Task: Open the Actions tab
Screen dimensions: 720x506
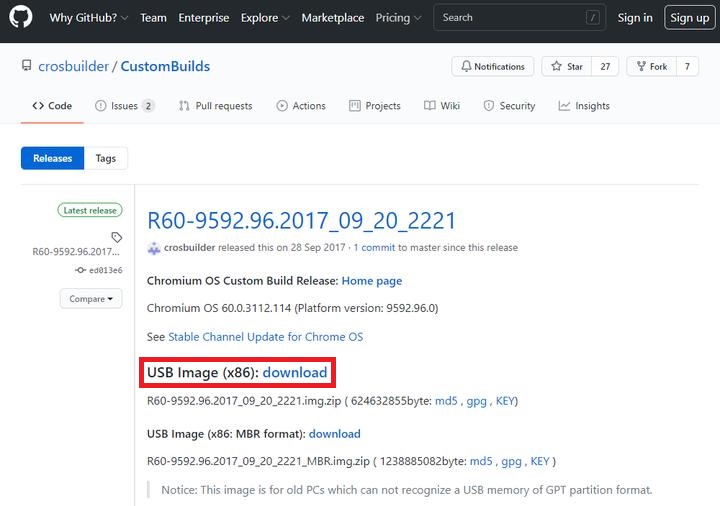Action: [x=301, y=106]
